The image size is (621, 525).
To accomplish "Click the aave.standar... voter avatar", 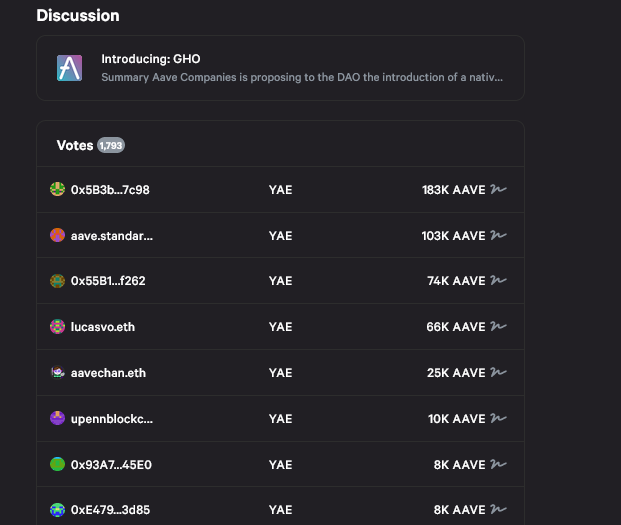I will [x=57, y=235].
